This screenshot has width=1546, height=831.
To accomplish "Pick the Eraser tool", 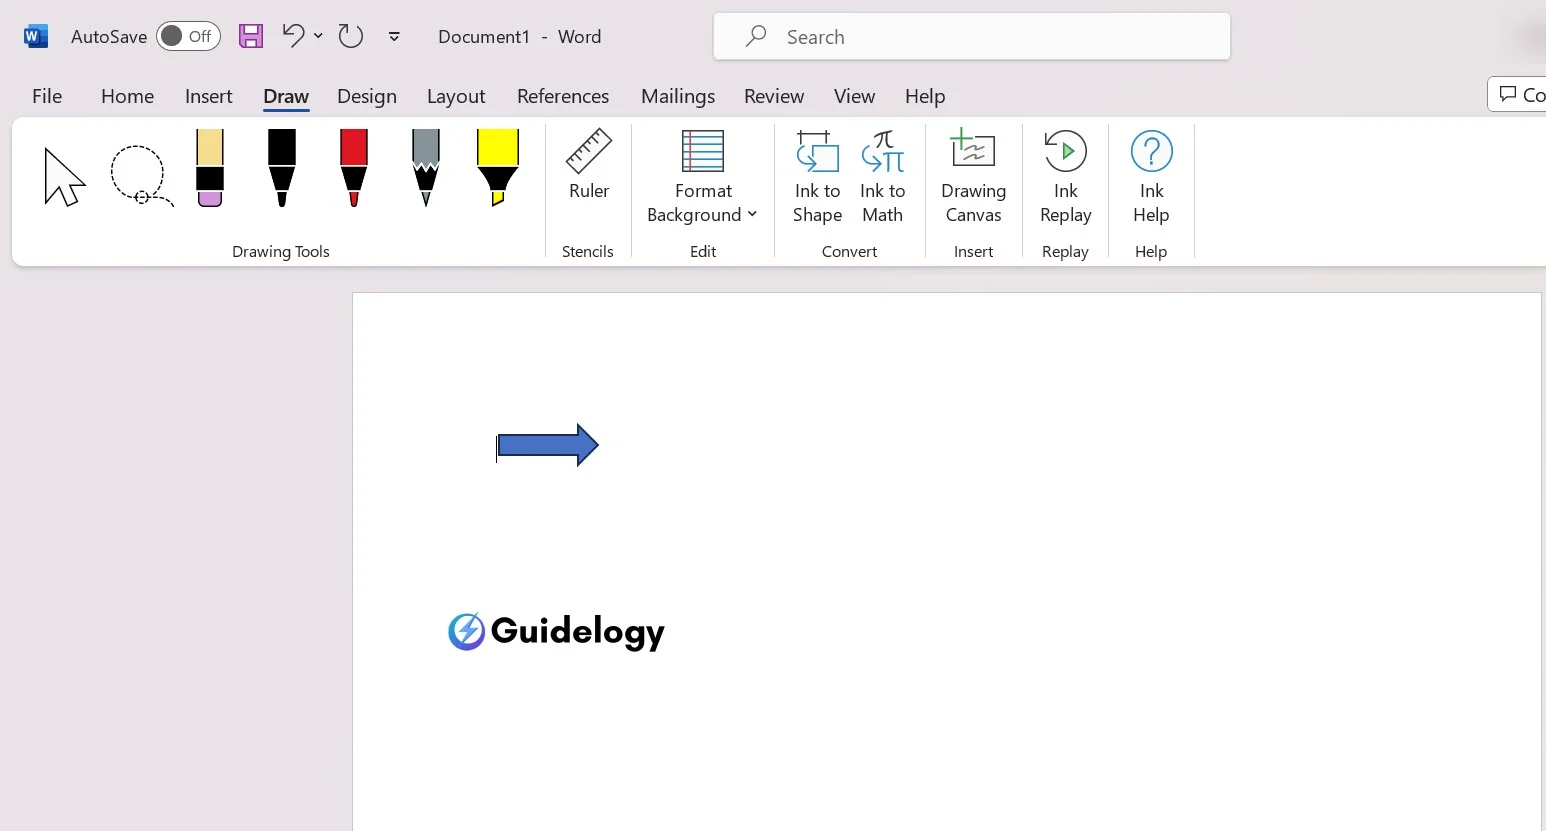I will tap(210, 168).
